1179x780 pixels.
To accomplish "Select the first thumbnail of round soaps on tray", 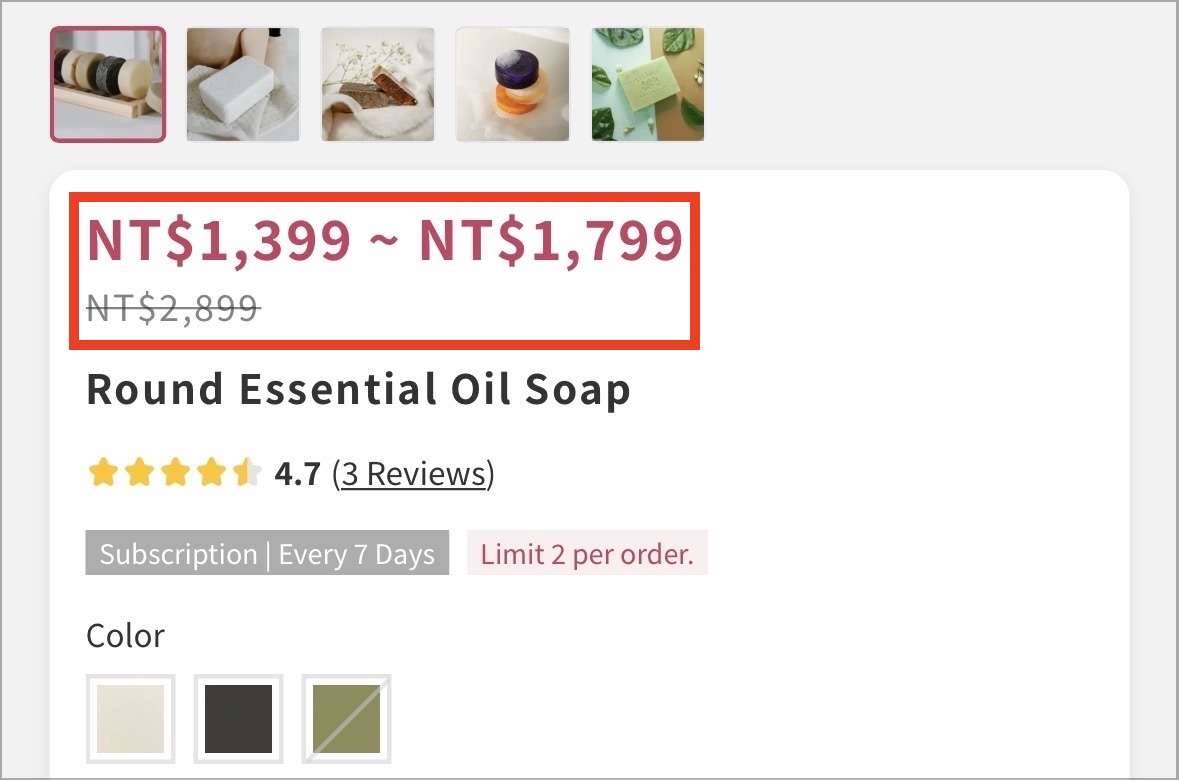I will tap(108, 84).
